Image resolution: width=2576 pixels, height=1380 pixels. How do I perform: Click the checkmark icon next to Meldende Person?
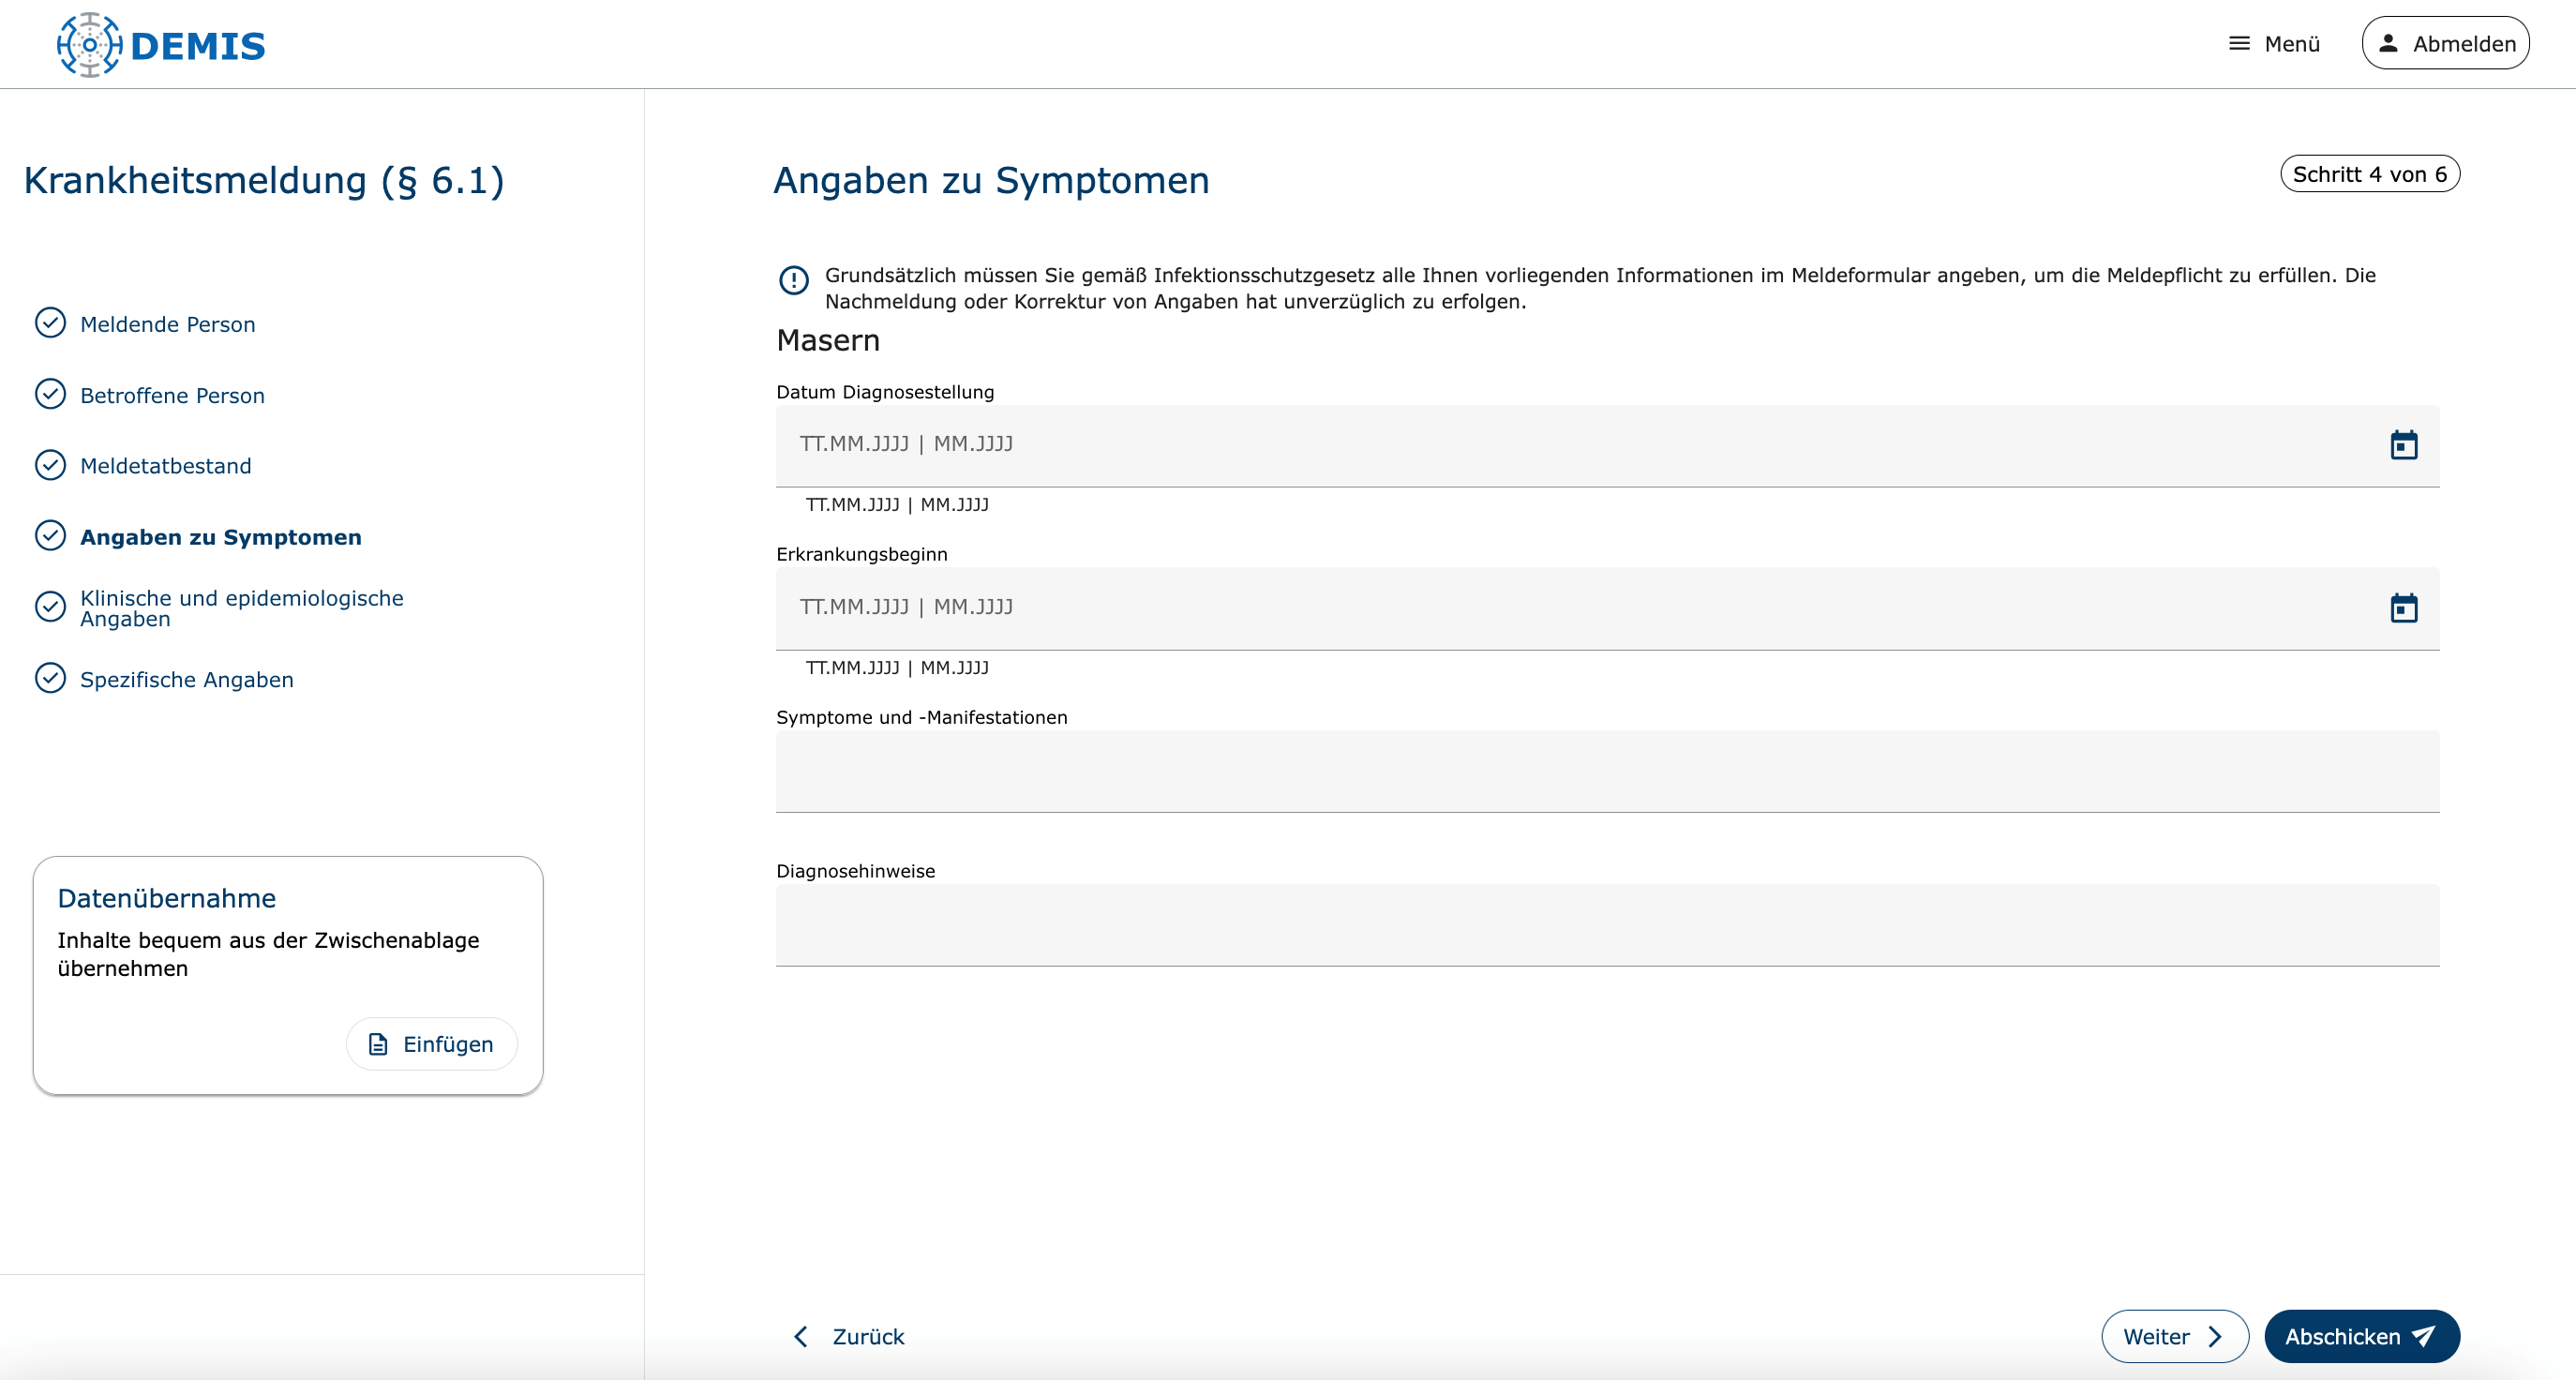click(50, 323)
